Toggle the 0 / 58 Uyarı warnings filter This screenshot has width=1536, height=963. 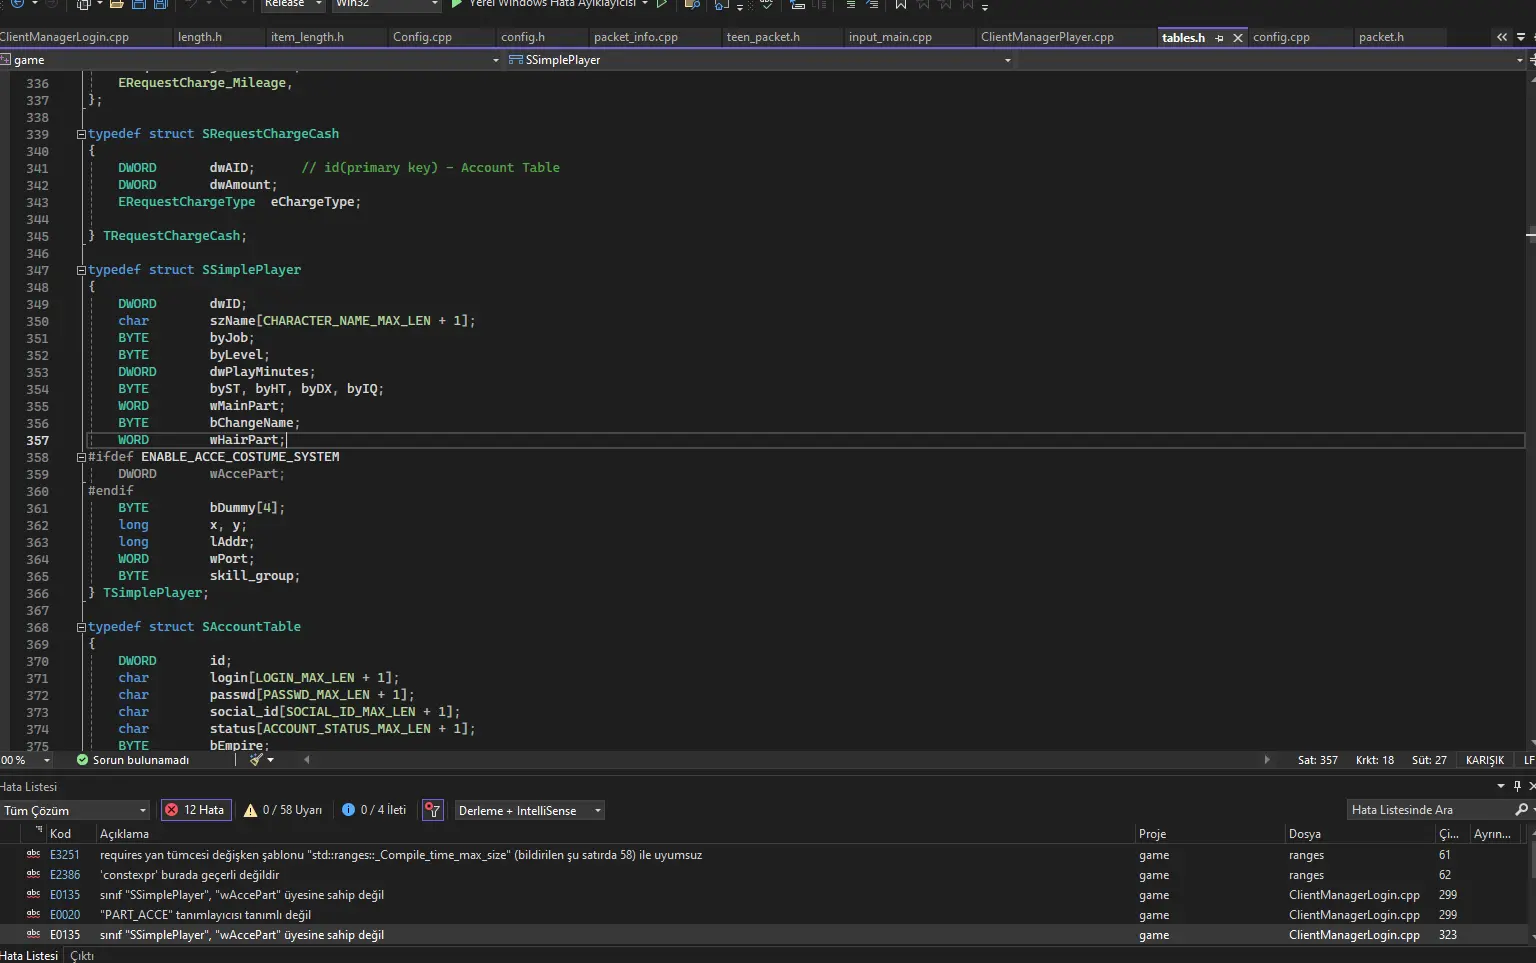(x=283, y=810)
